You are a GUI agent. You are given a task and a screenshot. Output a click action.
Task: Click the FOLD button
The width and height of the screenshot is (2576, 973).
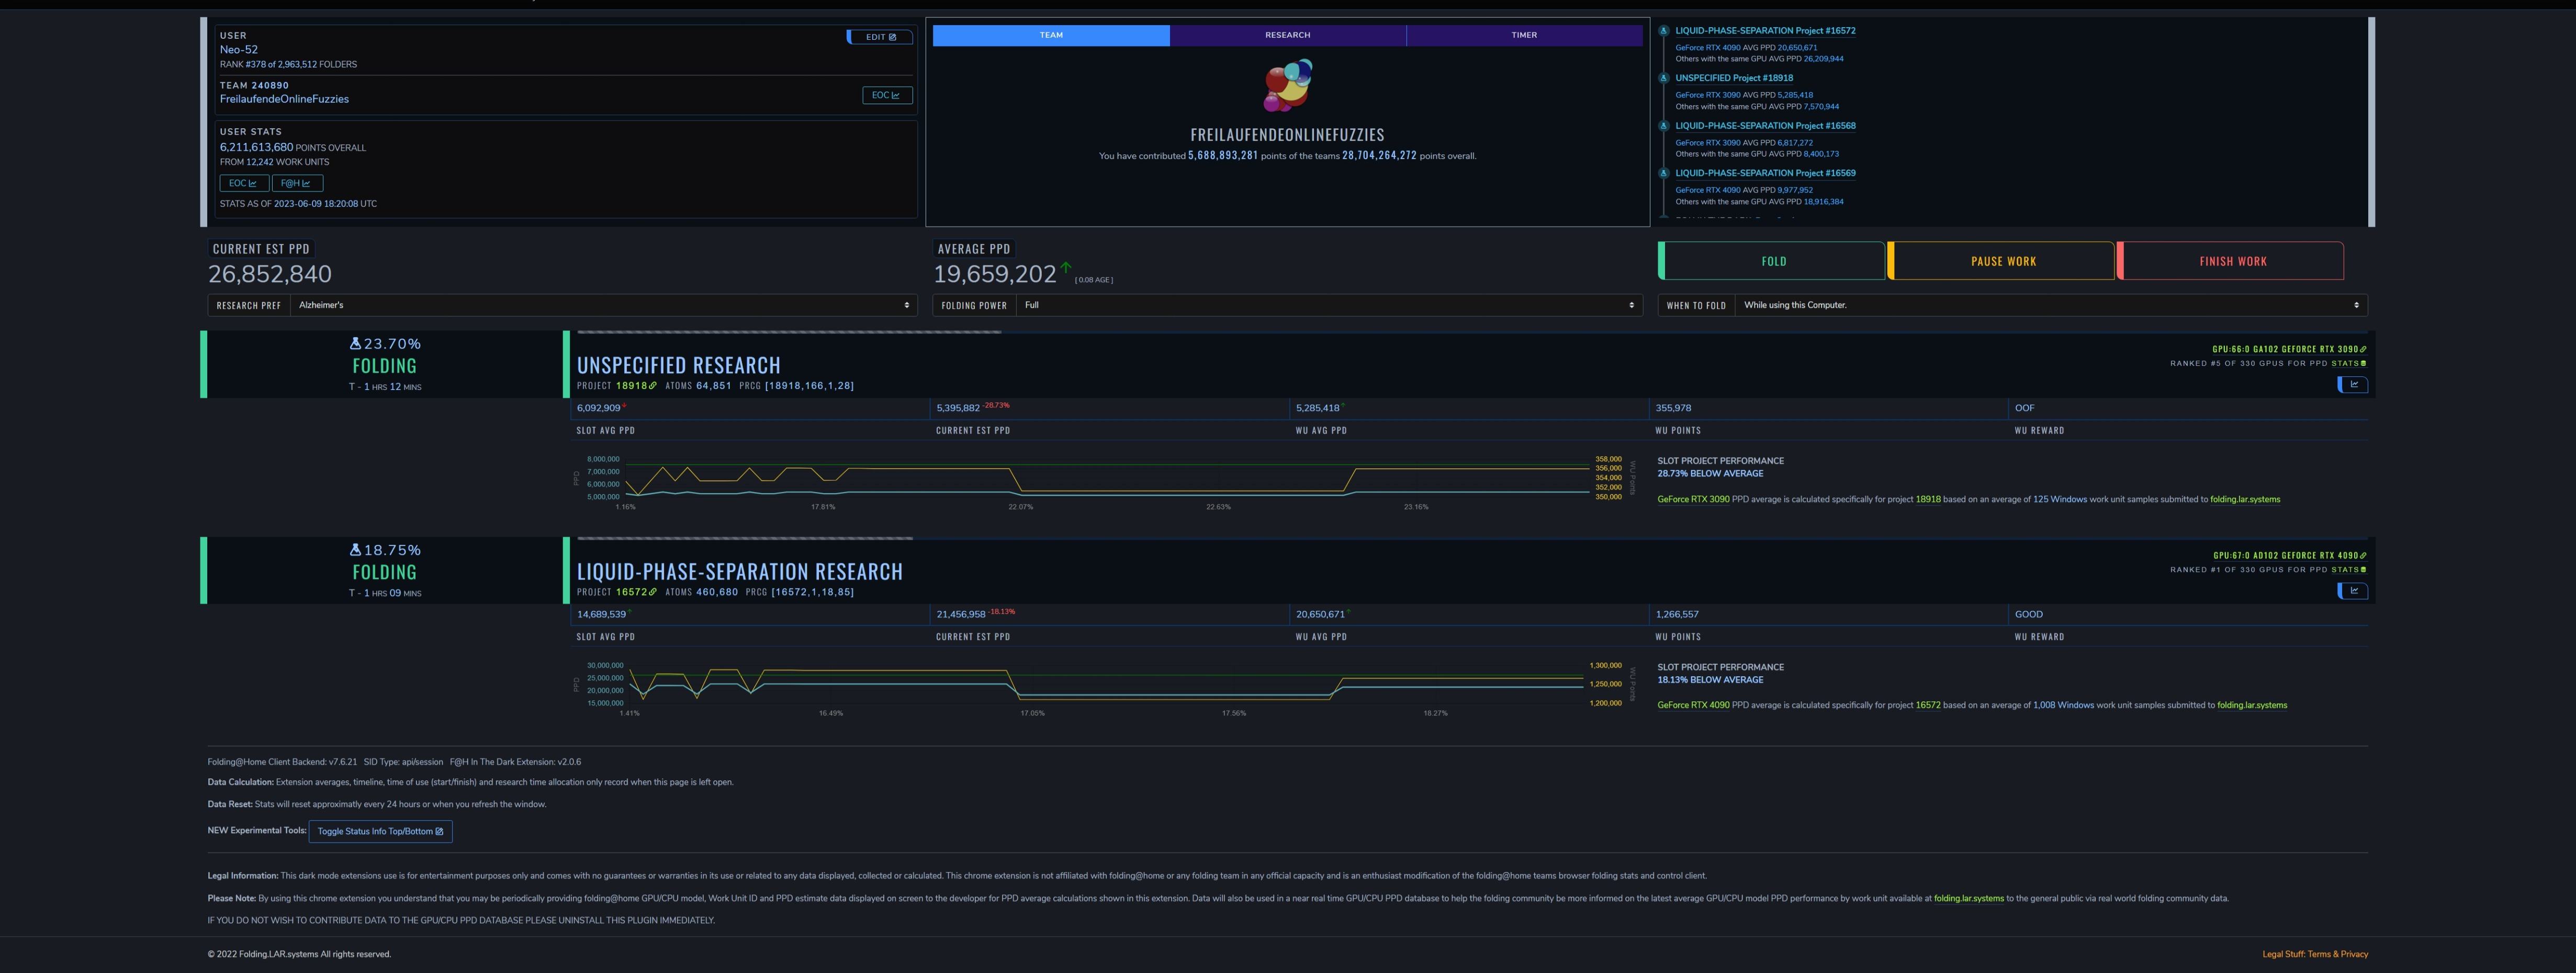pos(1772,261)
